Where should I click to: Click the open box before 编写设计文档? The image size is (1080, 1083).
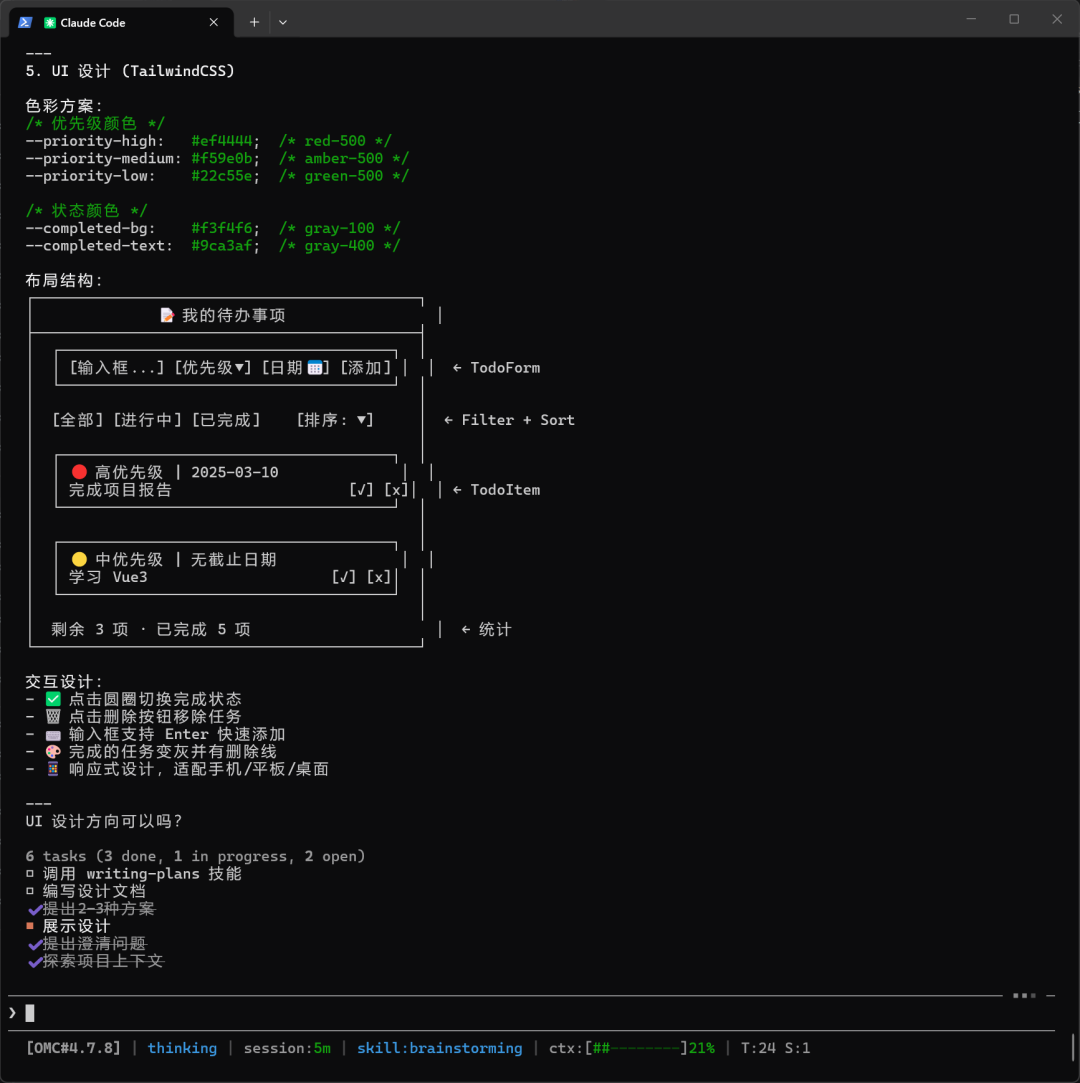tap(30, 891)
